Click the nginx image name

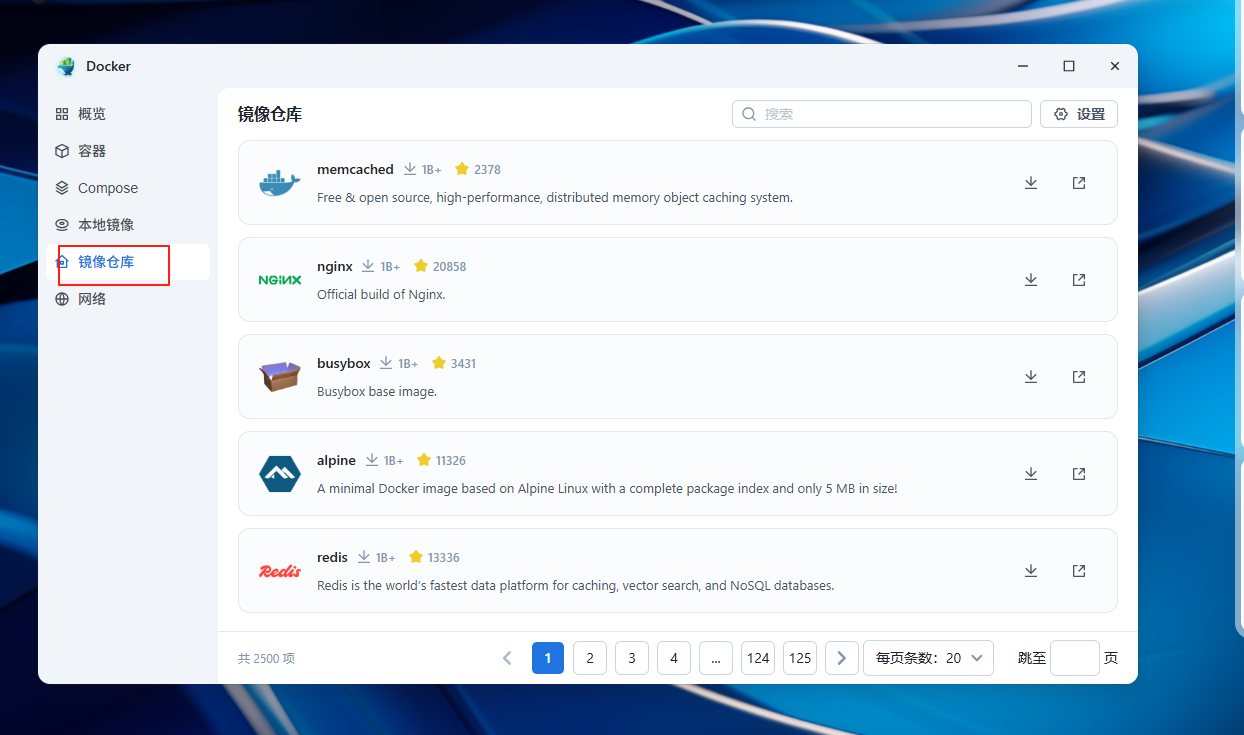(335, 266)
